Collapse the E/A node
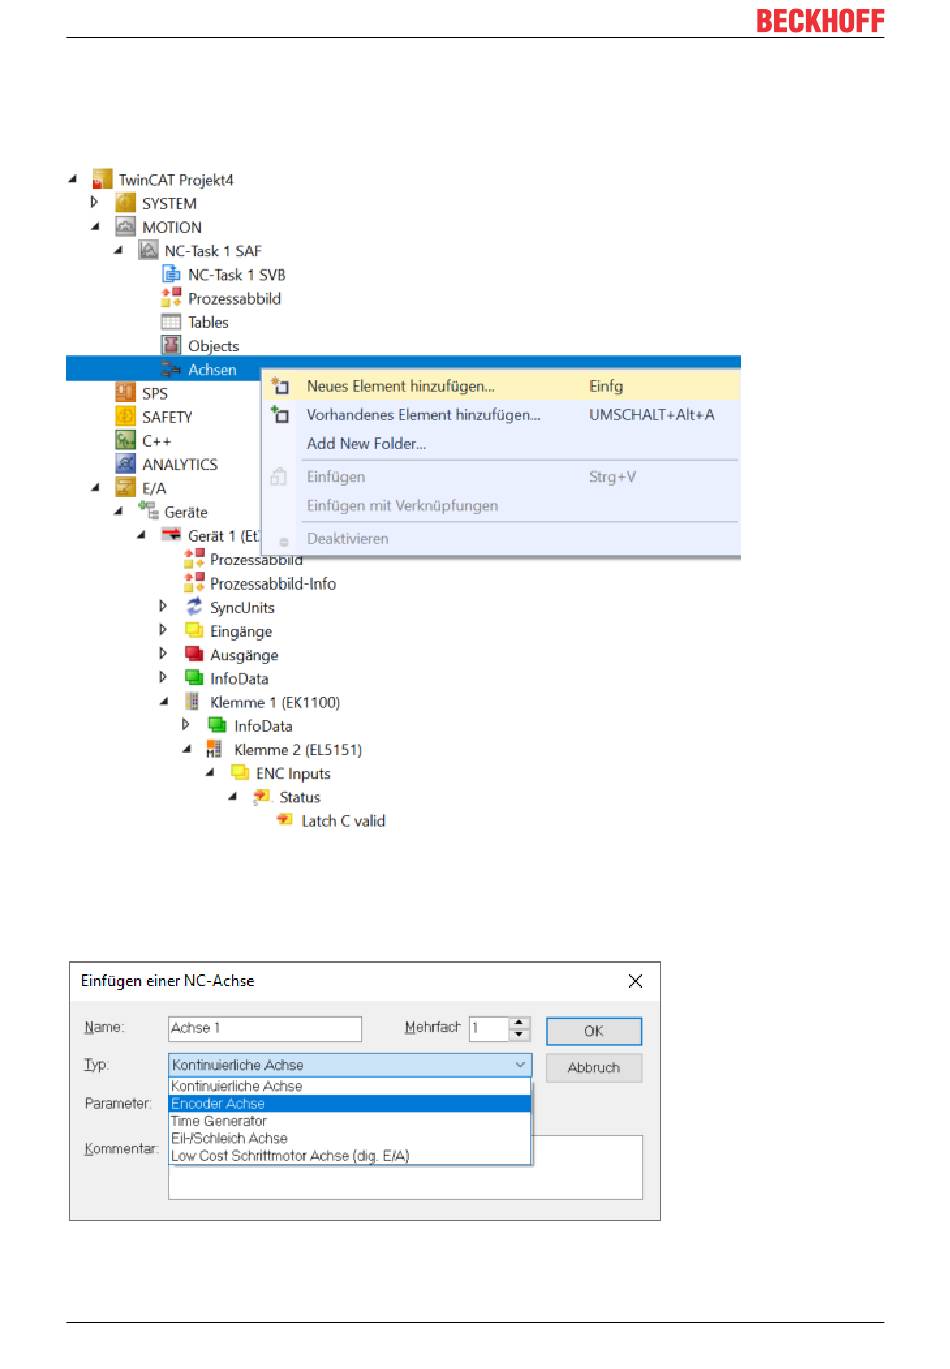This screenshot has width=950, height=1369. (96, 487)
